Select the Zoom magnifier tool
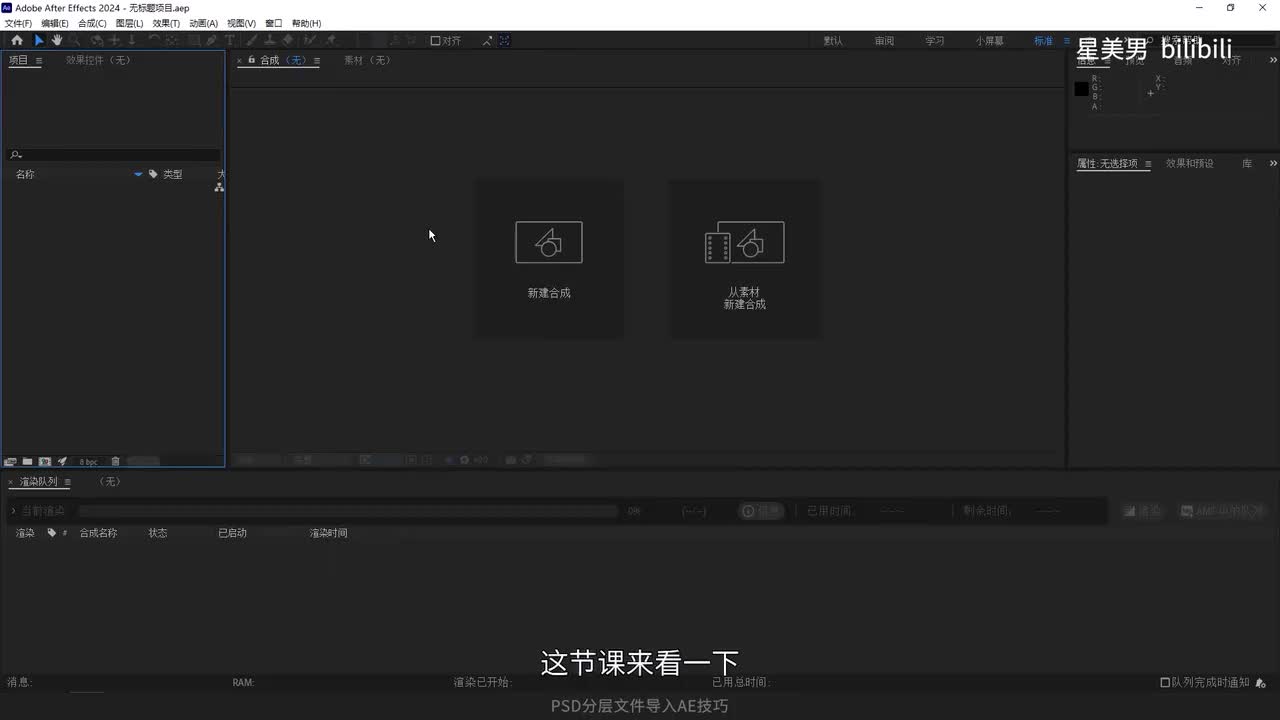 point(75,40)
